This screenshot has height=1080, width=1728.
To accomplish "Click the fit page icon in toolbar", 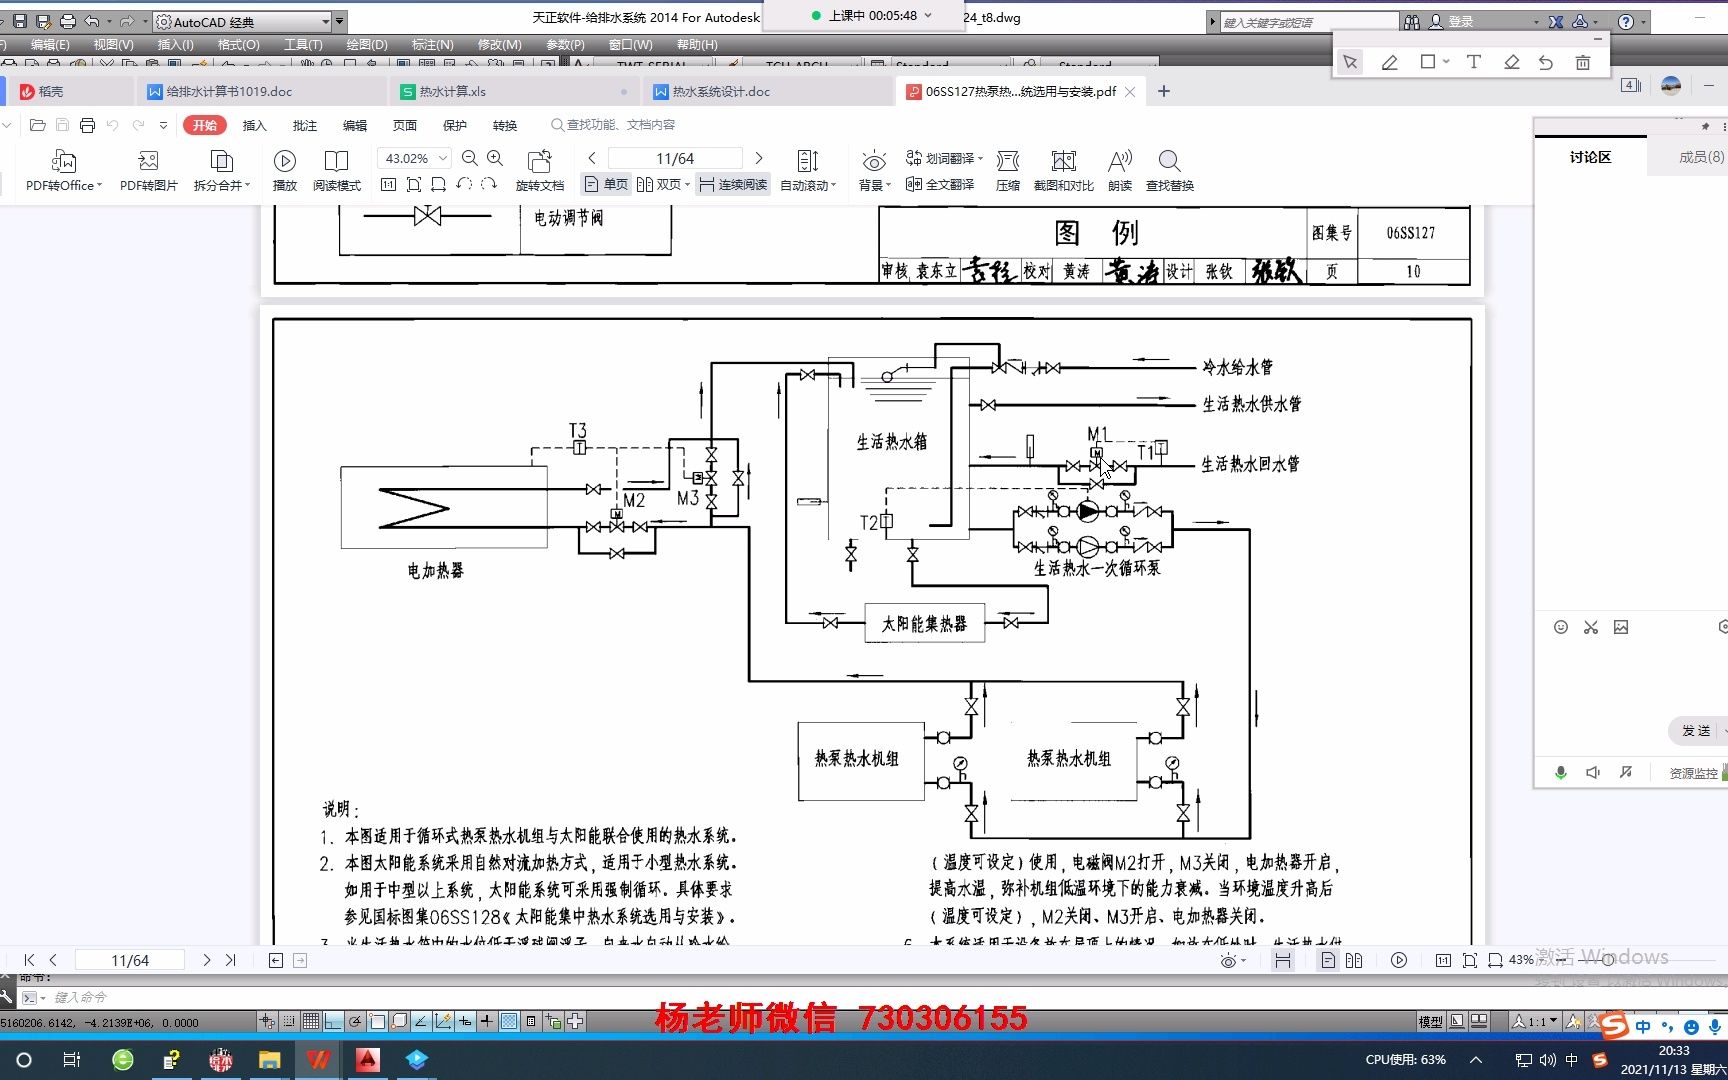I will point(414,185).
